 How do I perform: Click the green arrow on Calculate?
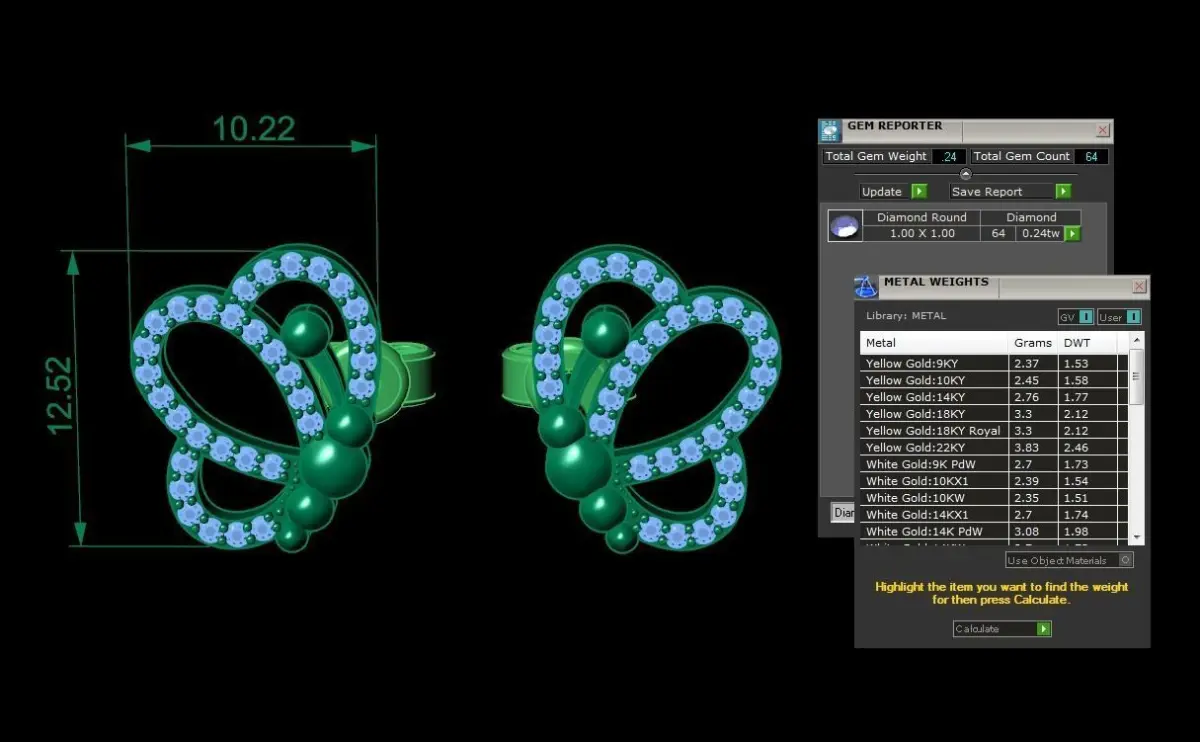tap(1043, 629)
